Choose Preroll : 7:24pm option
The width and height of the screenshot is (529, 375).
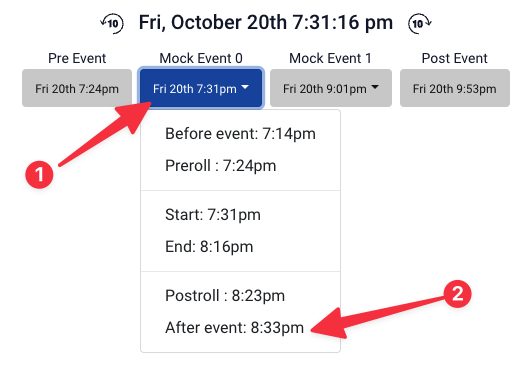pos(240,166)
